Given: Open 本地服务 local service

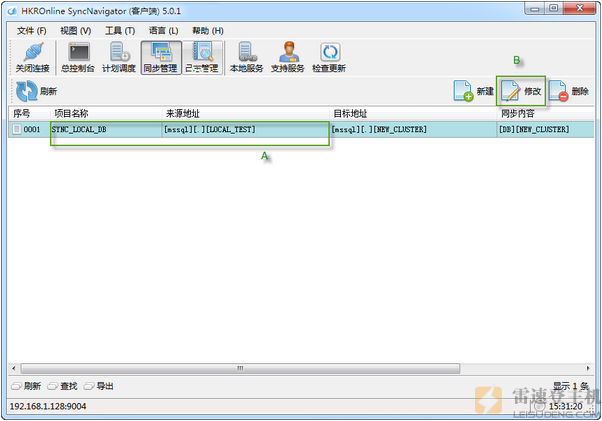Looking at the screenshot, I should 246,58.
